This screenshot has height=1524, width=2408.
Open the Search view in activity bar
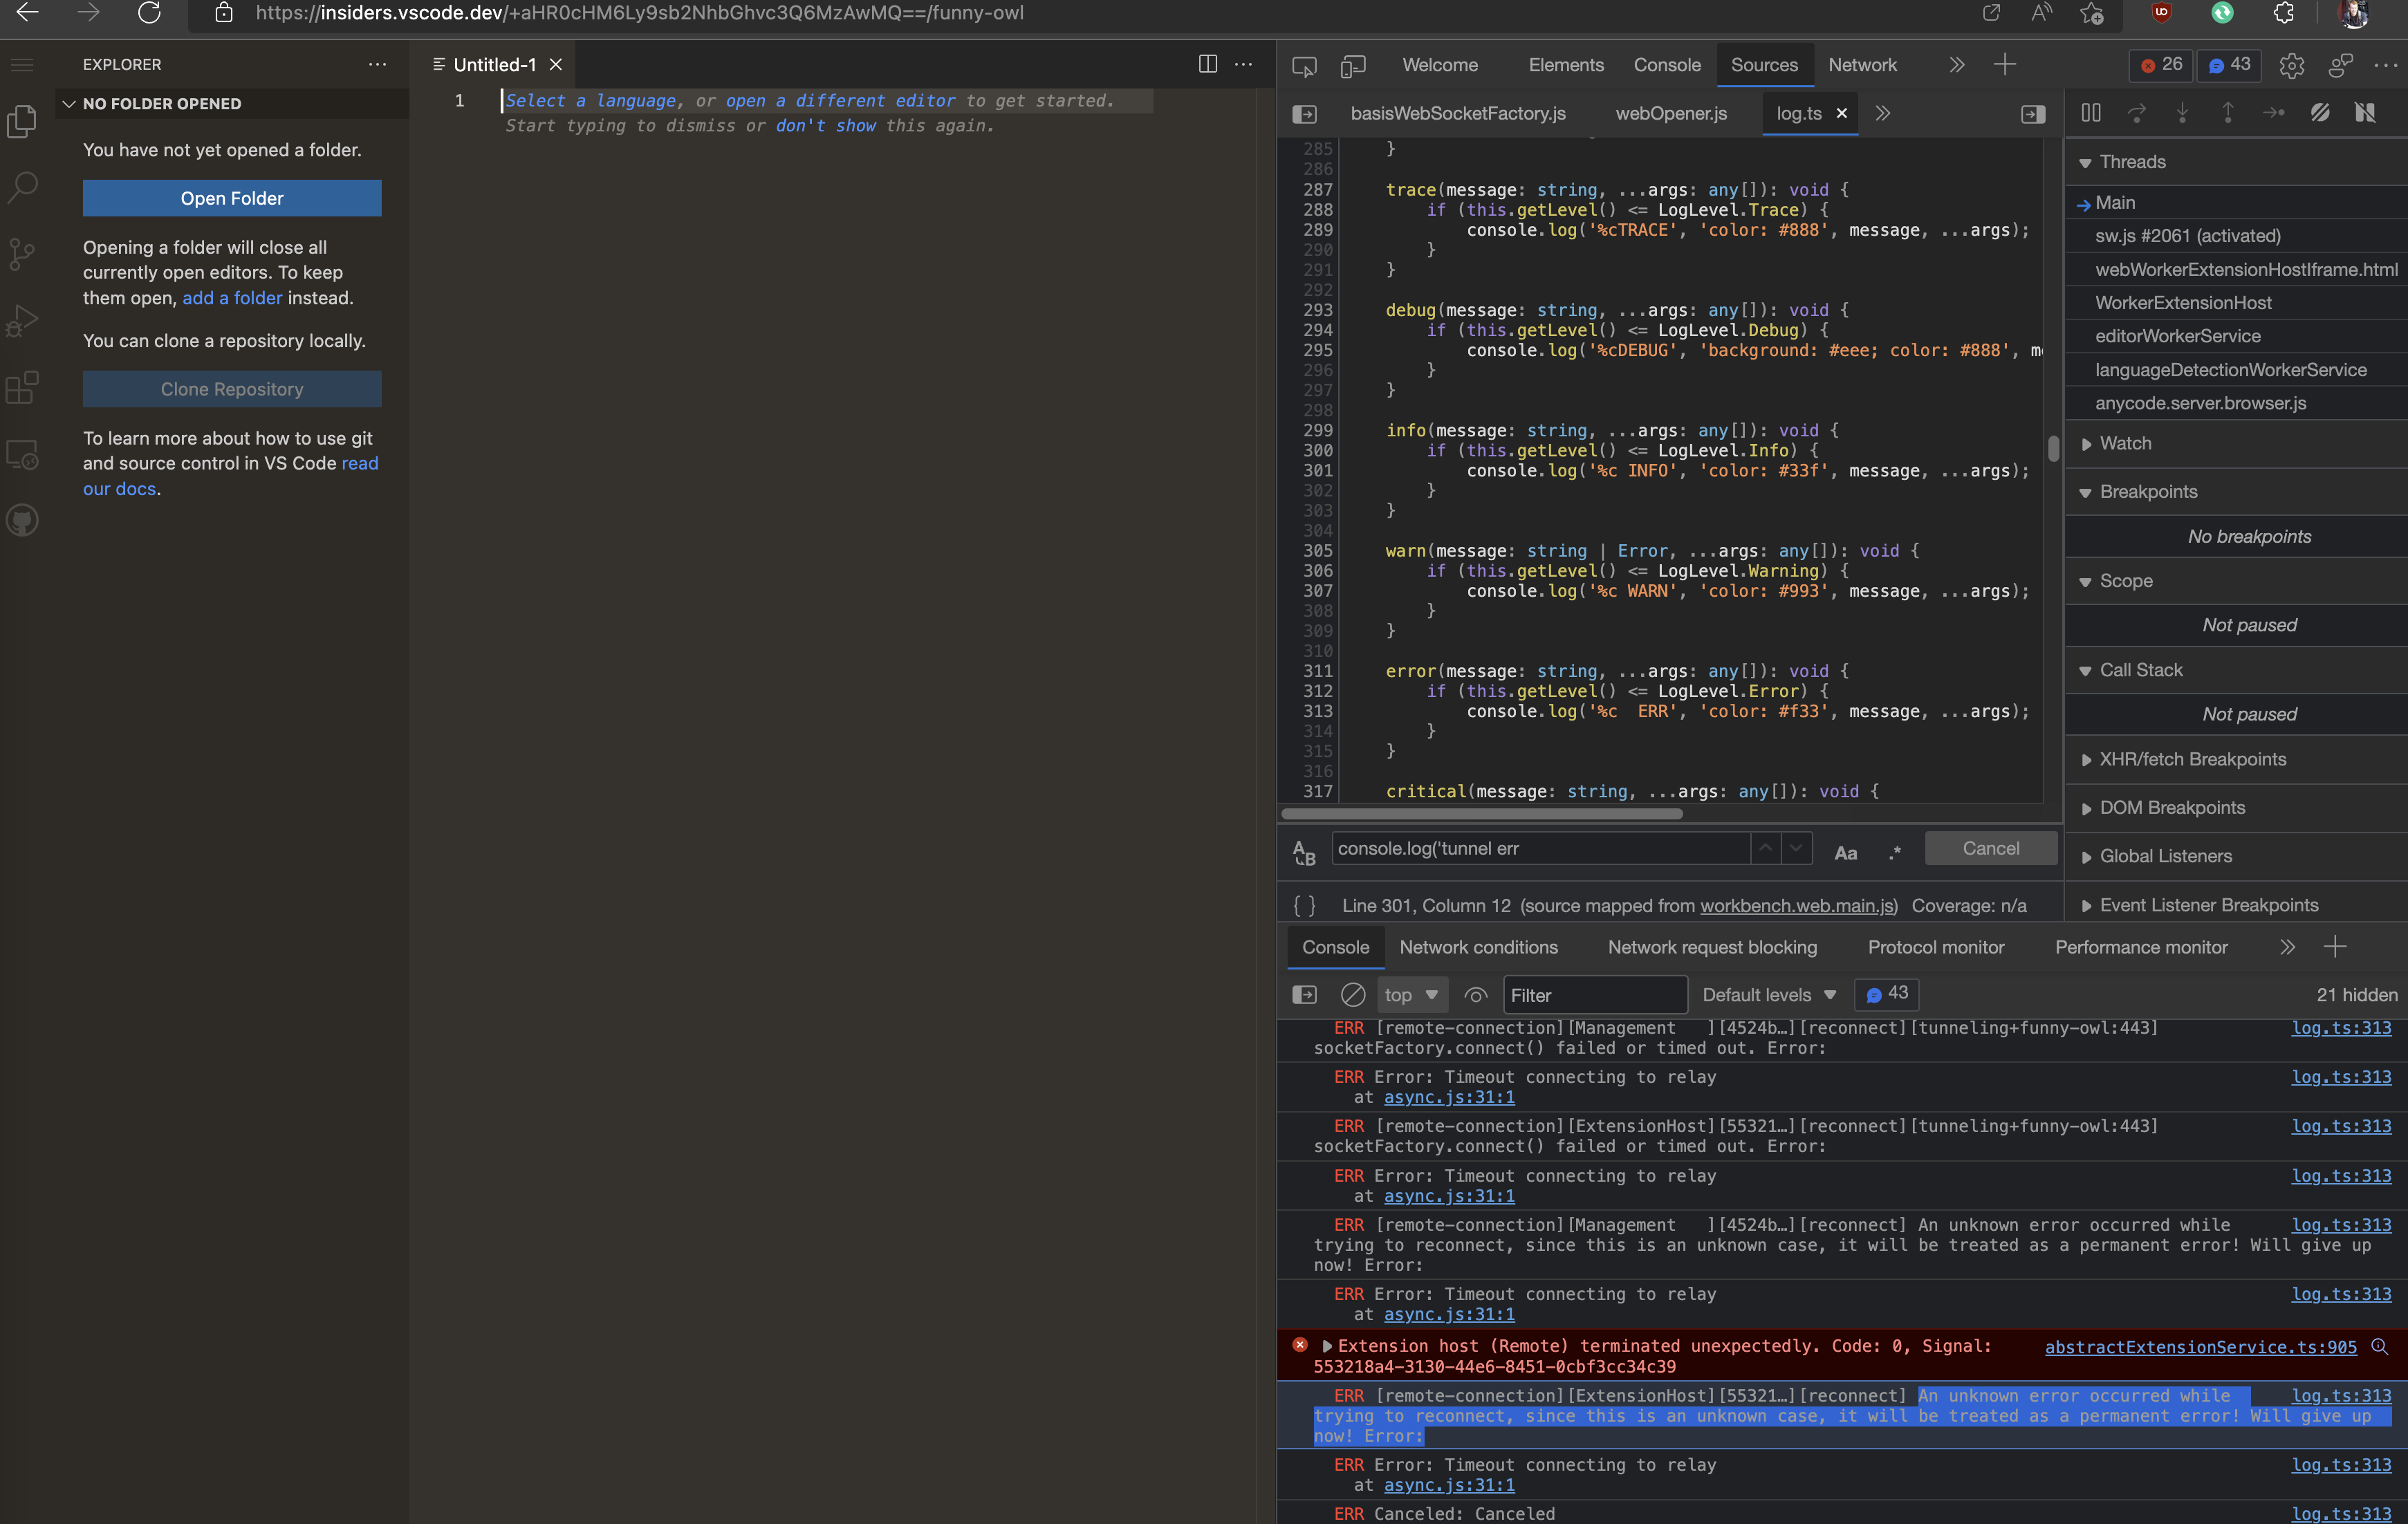(22, 187)
